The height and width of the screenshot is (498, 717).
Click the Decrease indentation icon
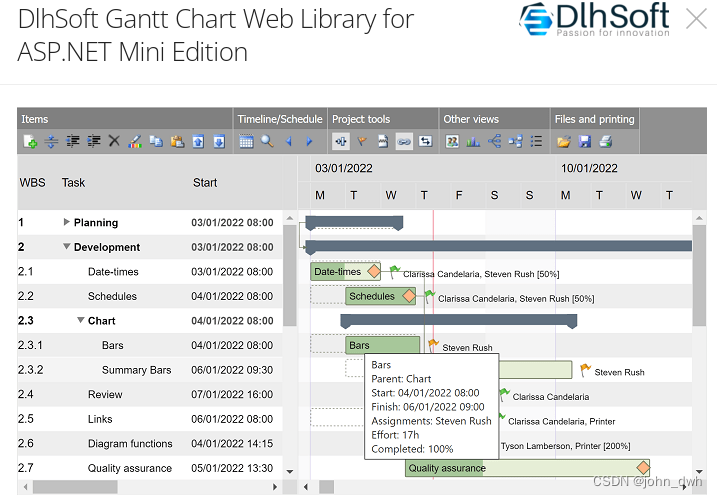[72, 142]
